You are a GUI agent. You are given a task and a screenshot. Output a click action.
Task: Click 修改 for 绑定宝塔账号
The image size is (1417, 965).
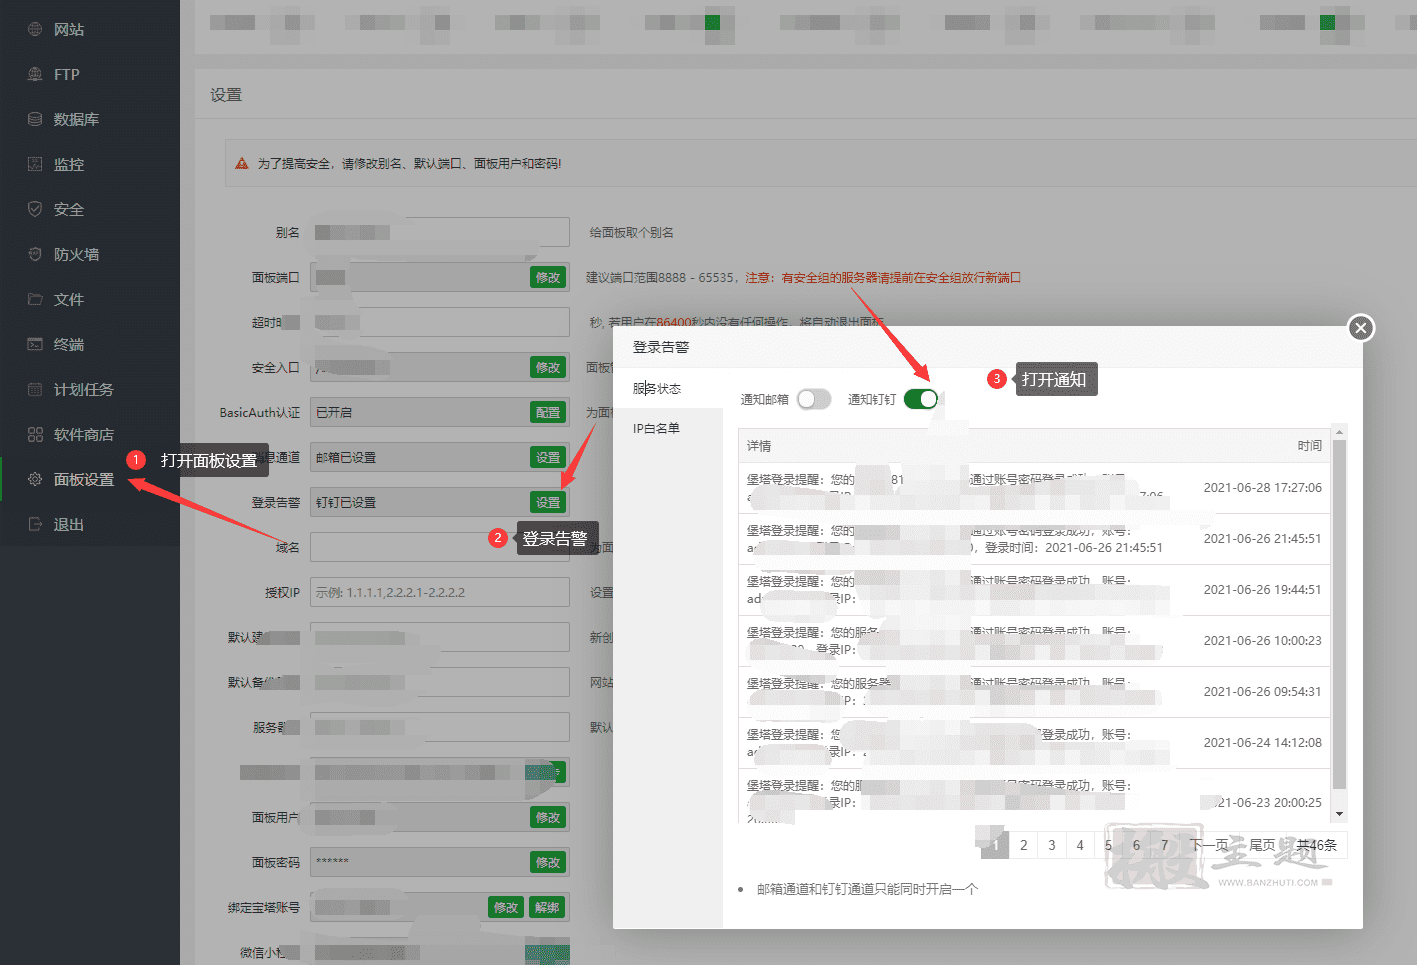[x=506, y=907]
